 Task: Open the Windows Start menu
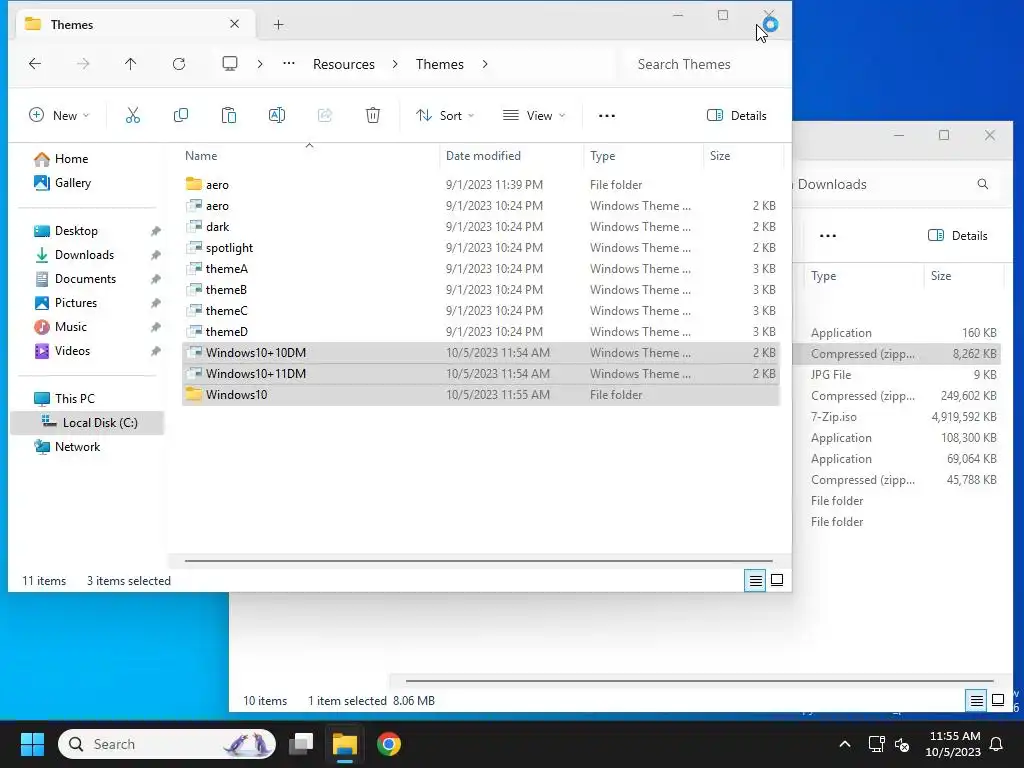coord(32,744)
